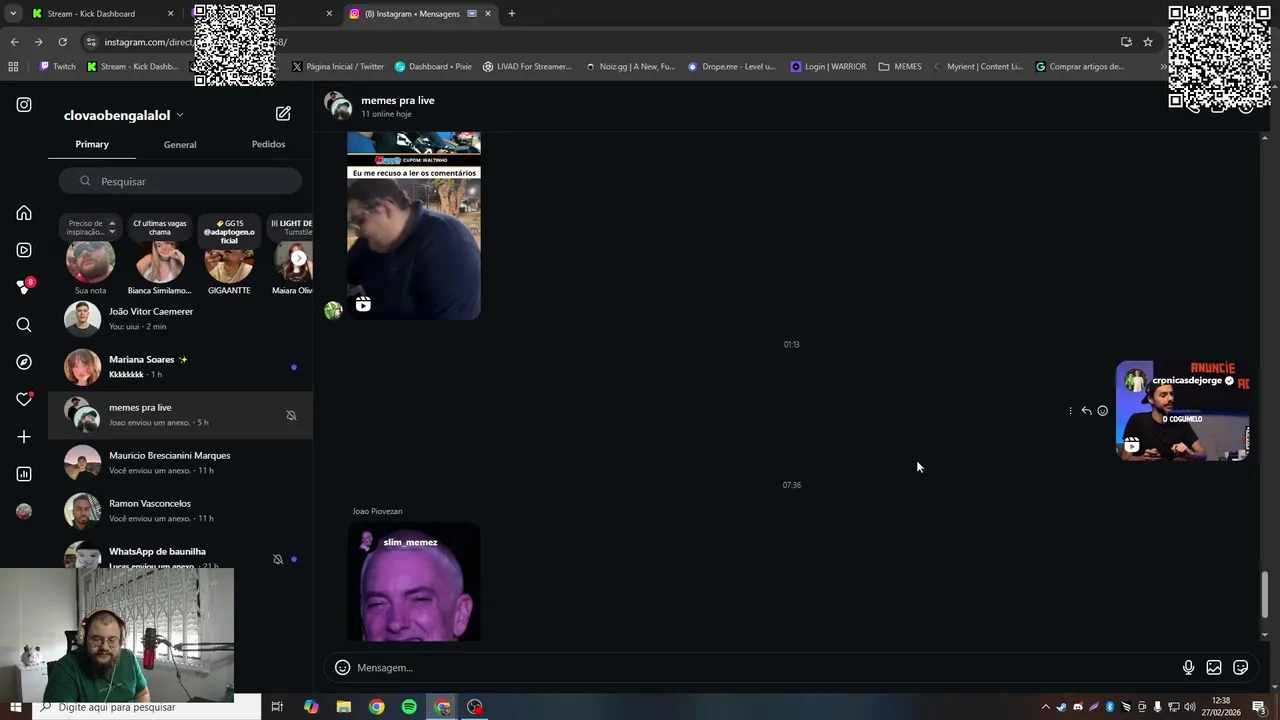1280x720 pixels.
Task: Reply to the cronicasdejorge reel message
Action: [x=1086, y=411]
